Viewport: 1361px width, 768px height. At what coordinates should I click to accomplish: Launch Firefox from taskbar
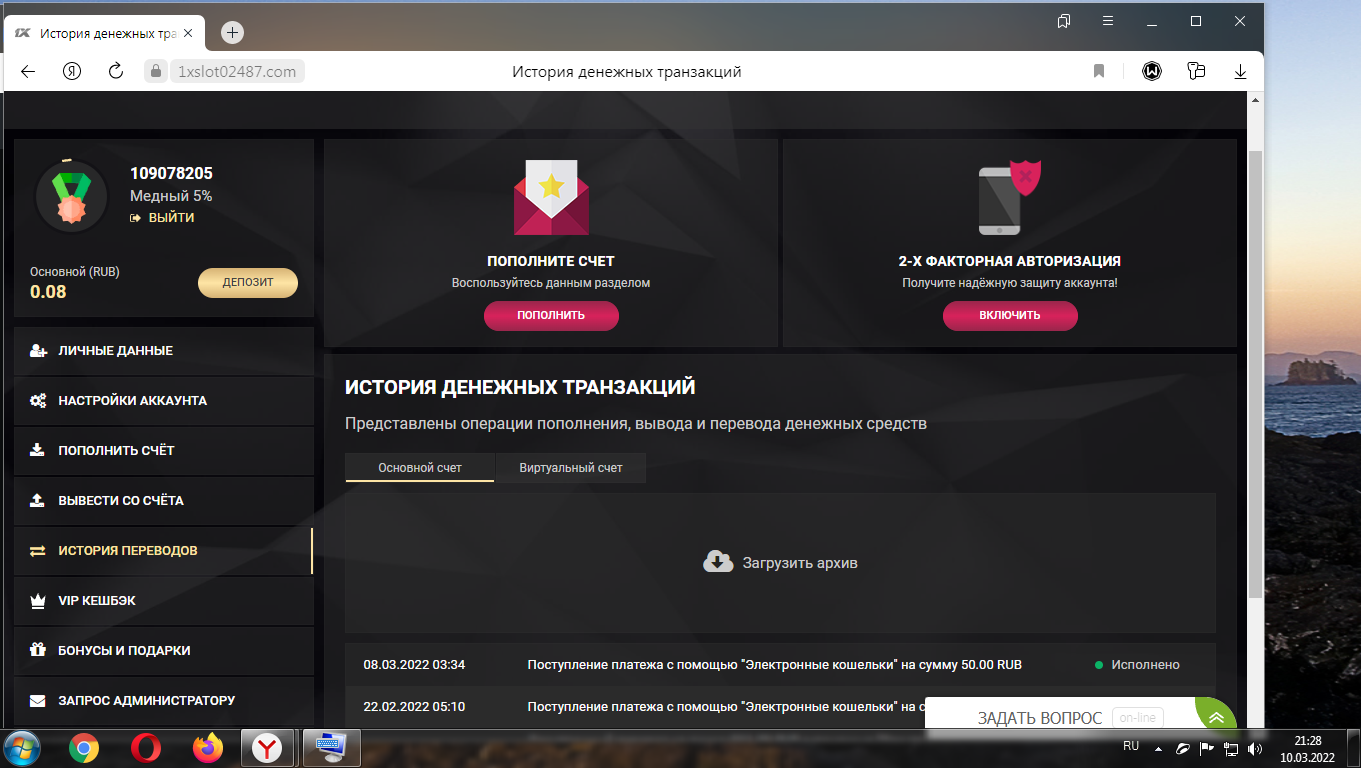pyautogui.click(x=208, y=748)
